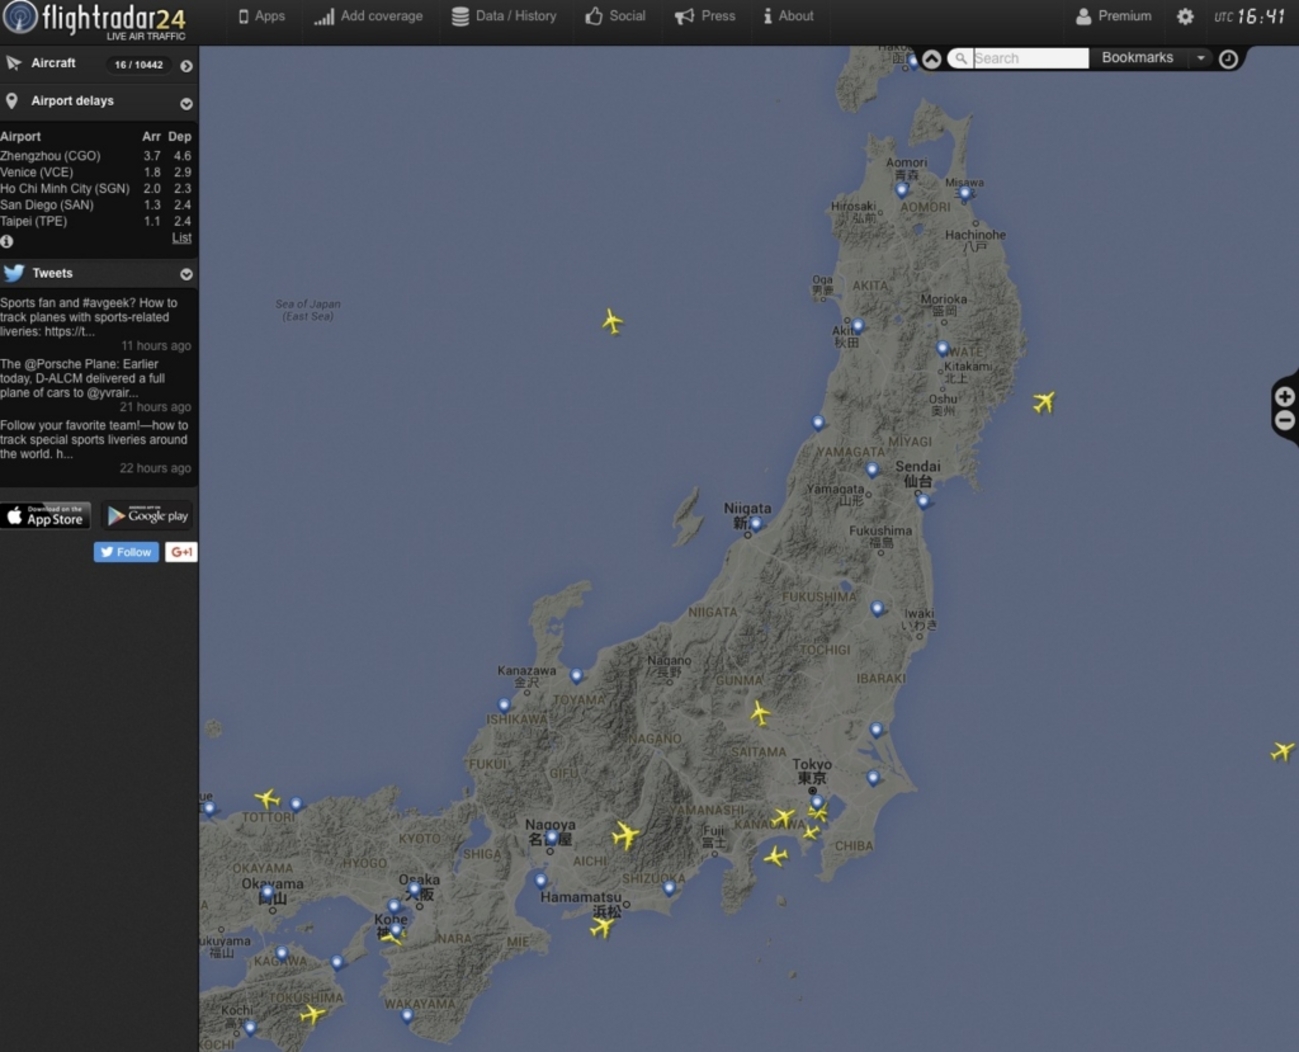1299x1052 pixels.
Task: Click Download on the App Store badge
Action: pyautogui.click(x=46, y=516)
